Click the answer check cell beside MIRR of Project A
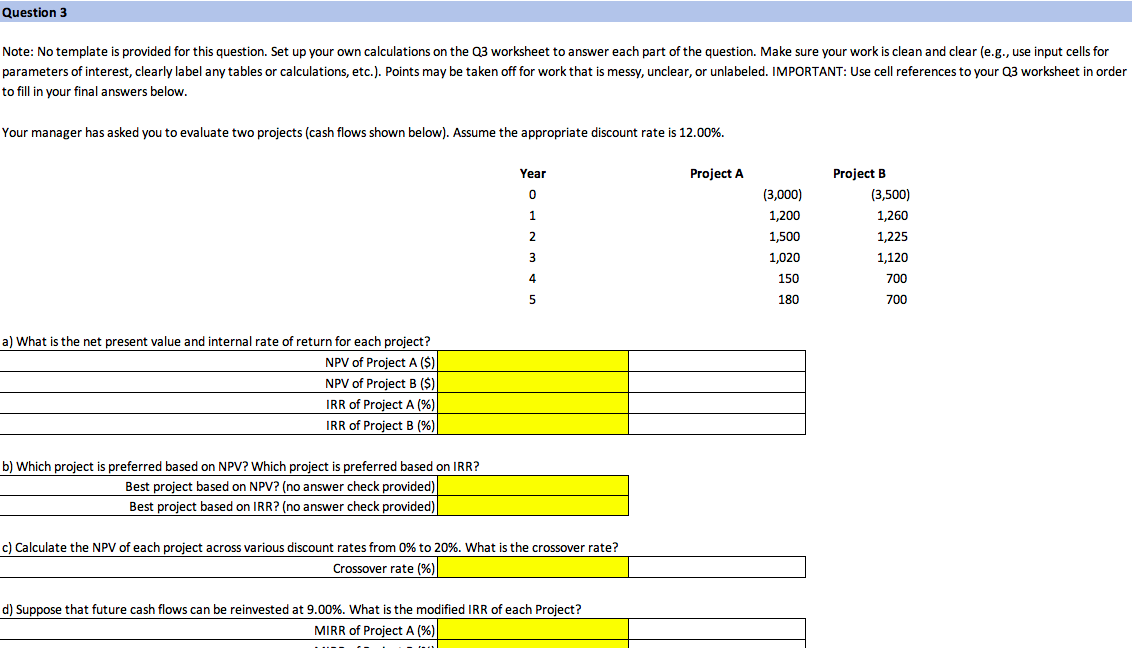 click(717, 630)
